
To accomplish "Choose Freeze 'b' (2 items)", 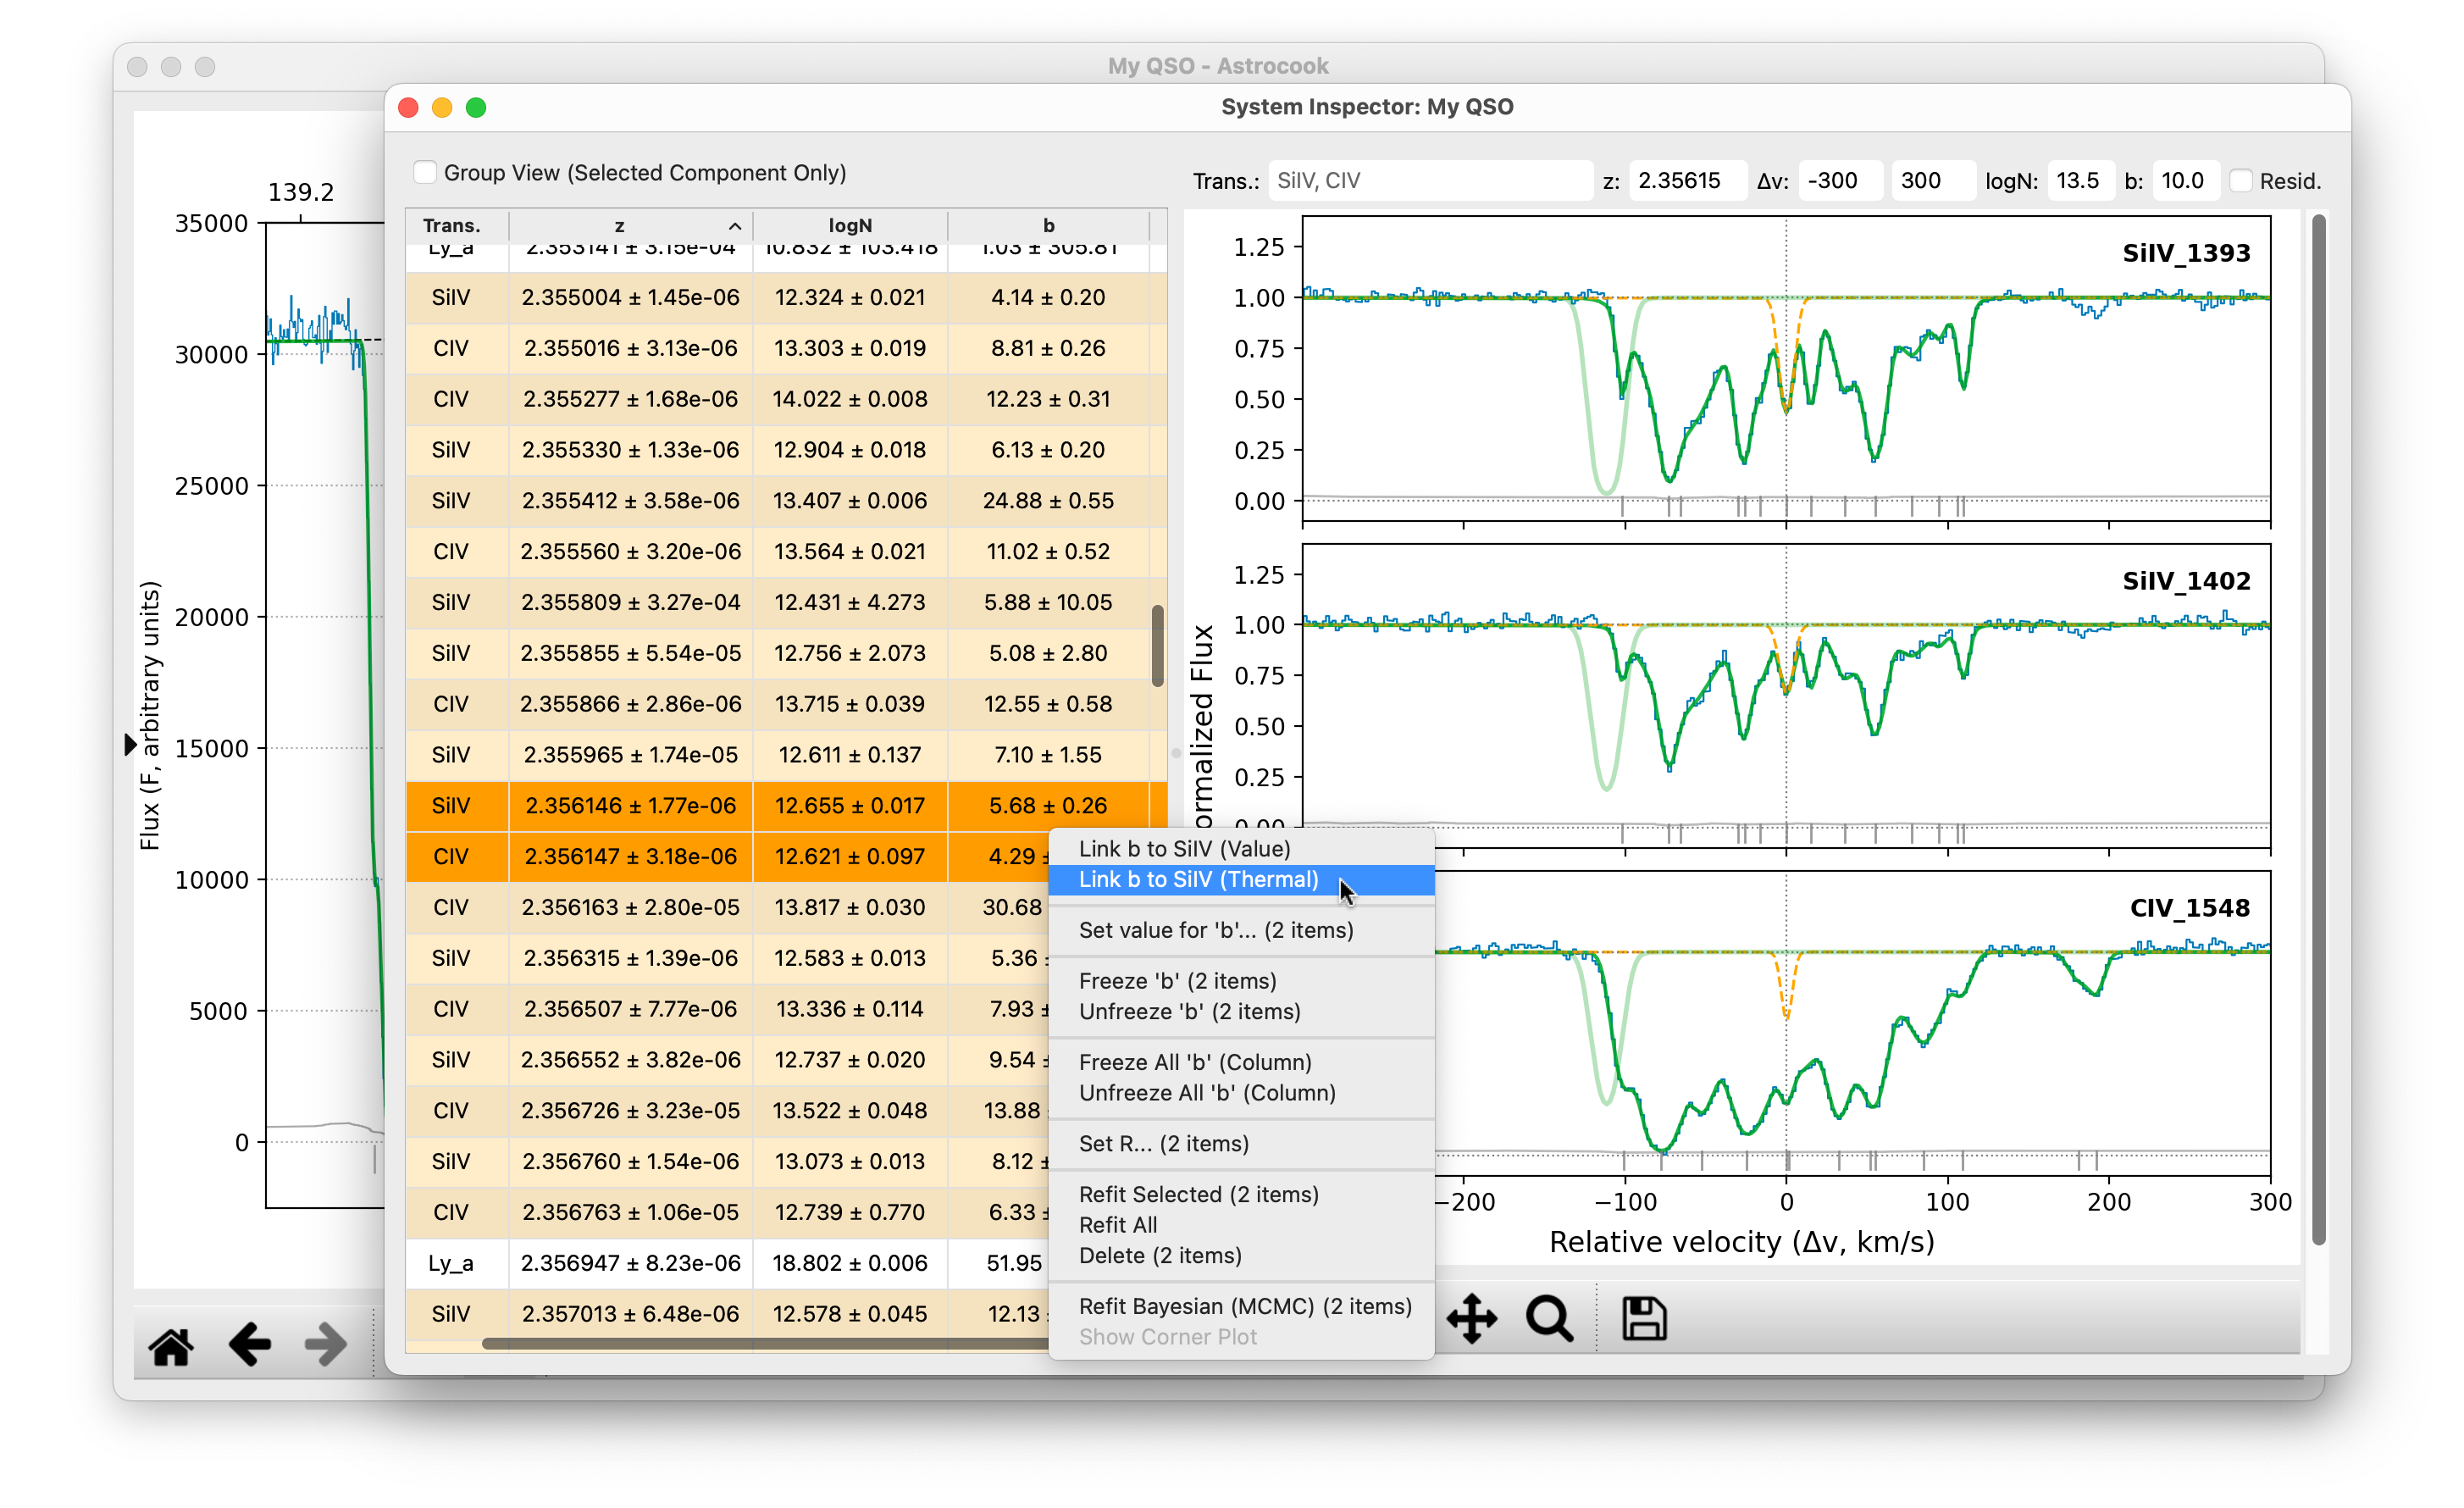I will pos(1241,981).
